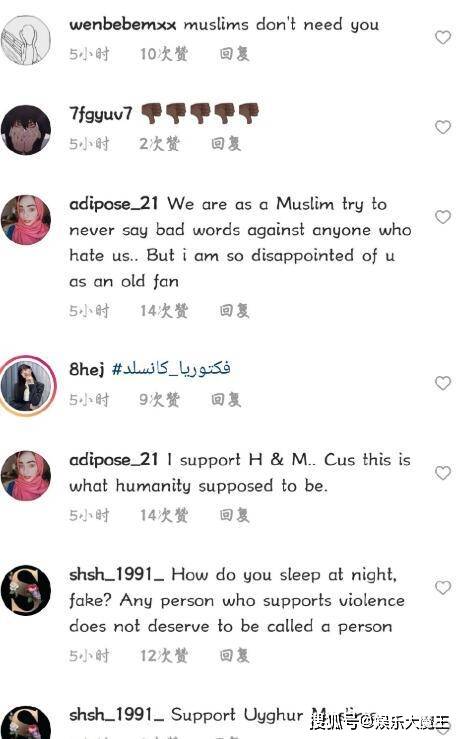View the 12 likes on shsh_1991_'s comment
The image size is (464, 739).
point(164,656)
